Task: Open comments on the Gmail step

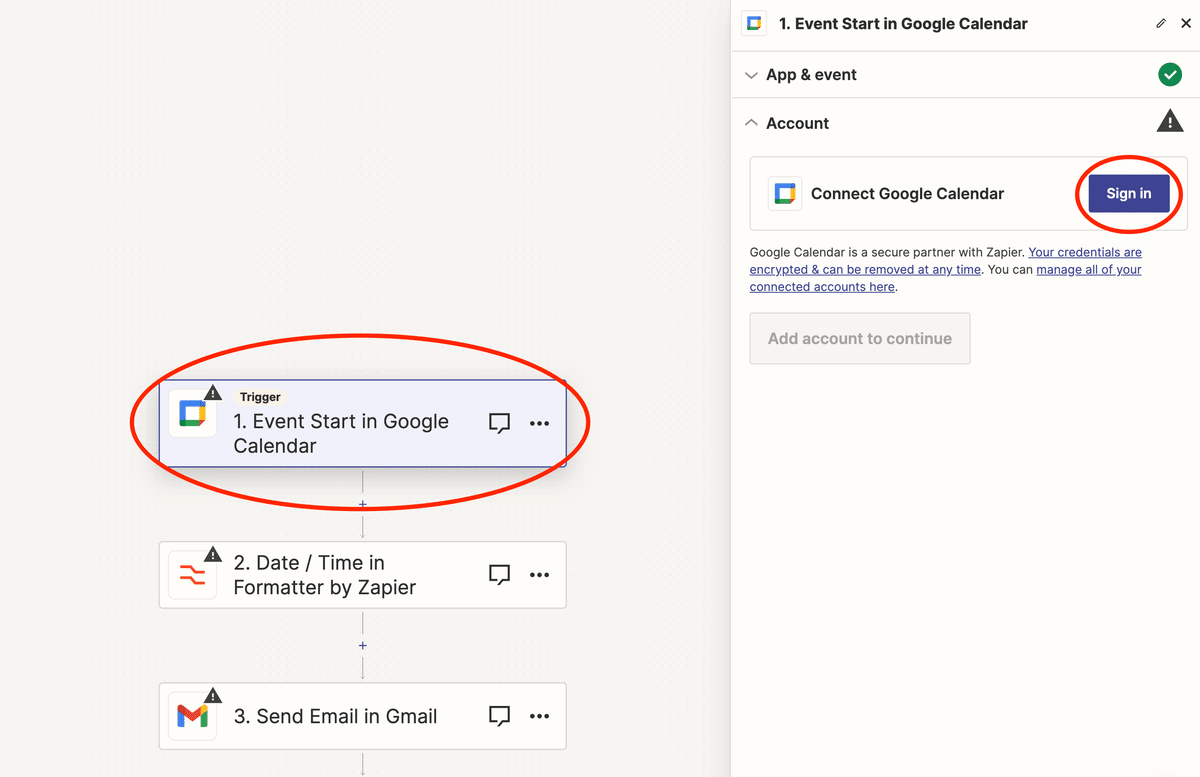Action: [499, 716]
